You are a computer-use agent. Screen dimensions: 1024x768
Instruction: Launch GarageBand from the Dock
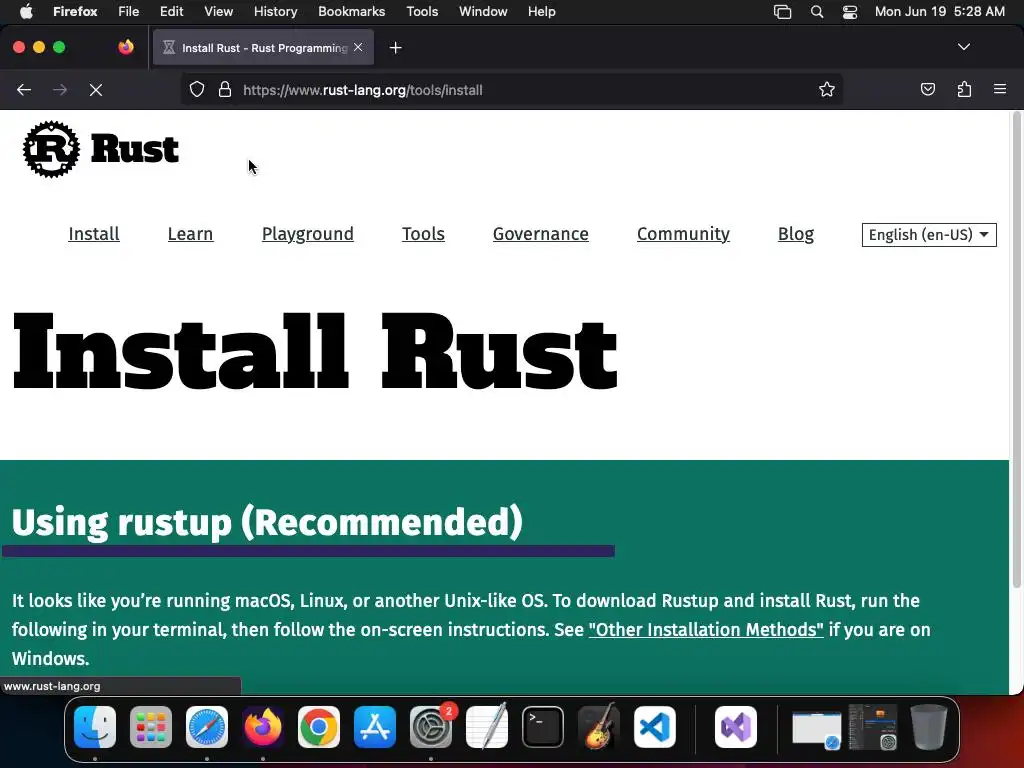[x=599, y=727]
